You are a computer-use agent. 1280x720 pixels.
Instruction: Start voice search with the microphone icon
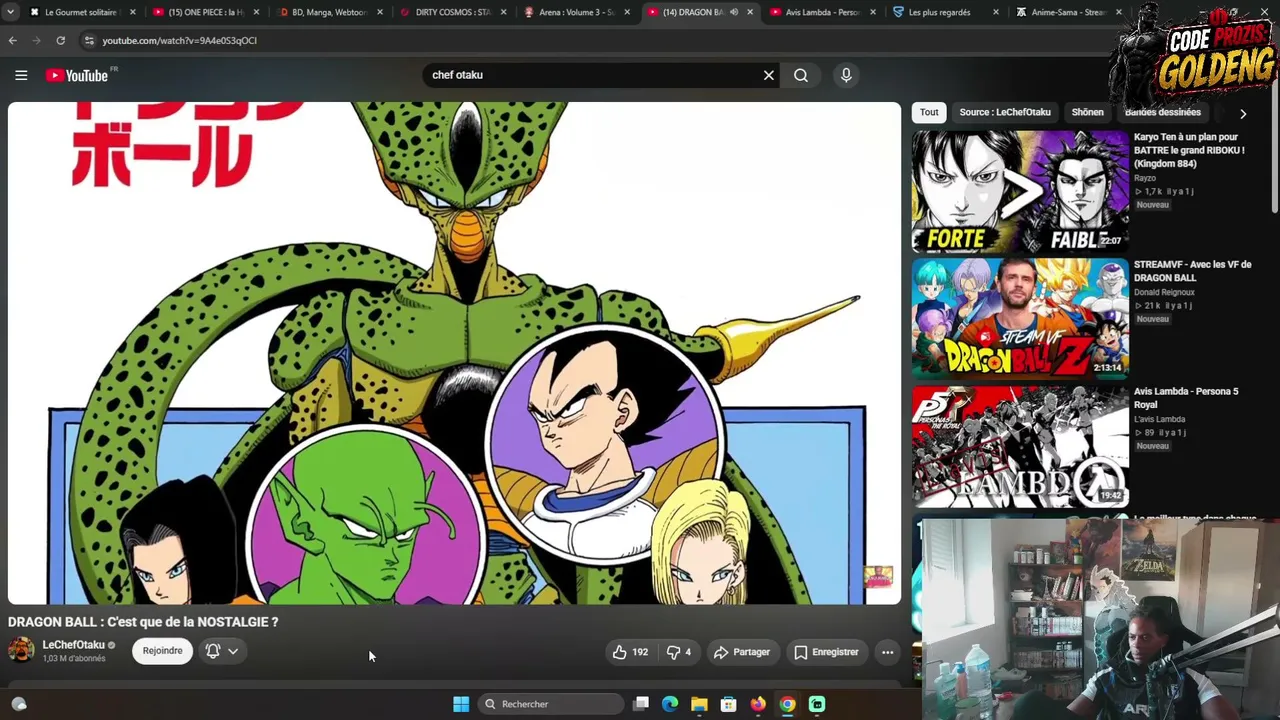(x=846, y=75)
